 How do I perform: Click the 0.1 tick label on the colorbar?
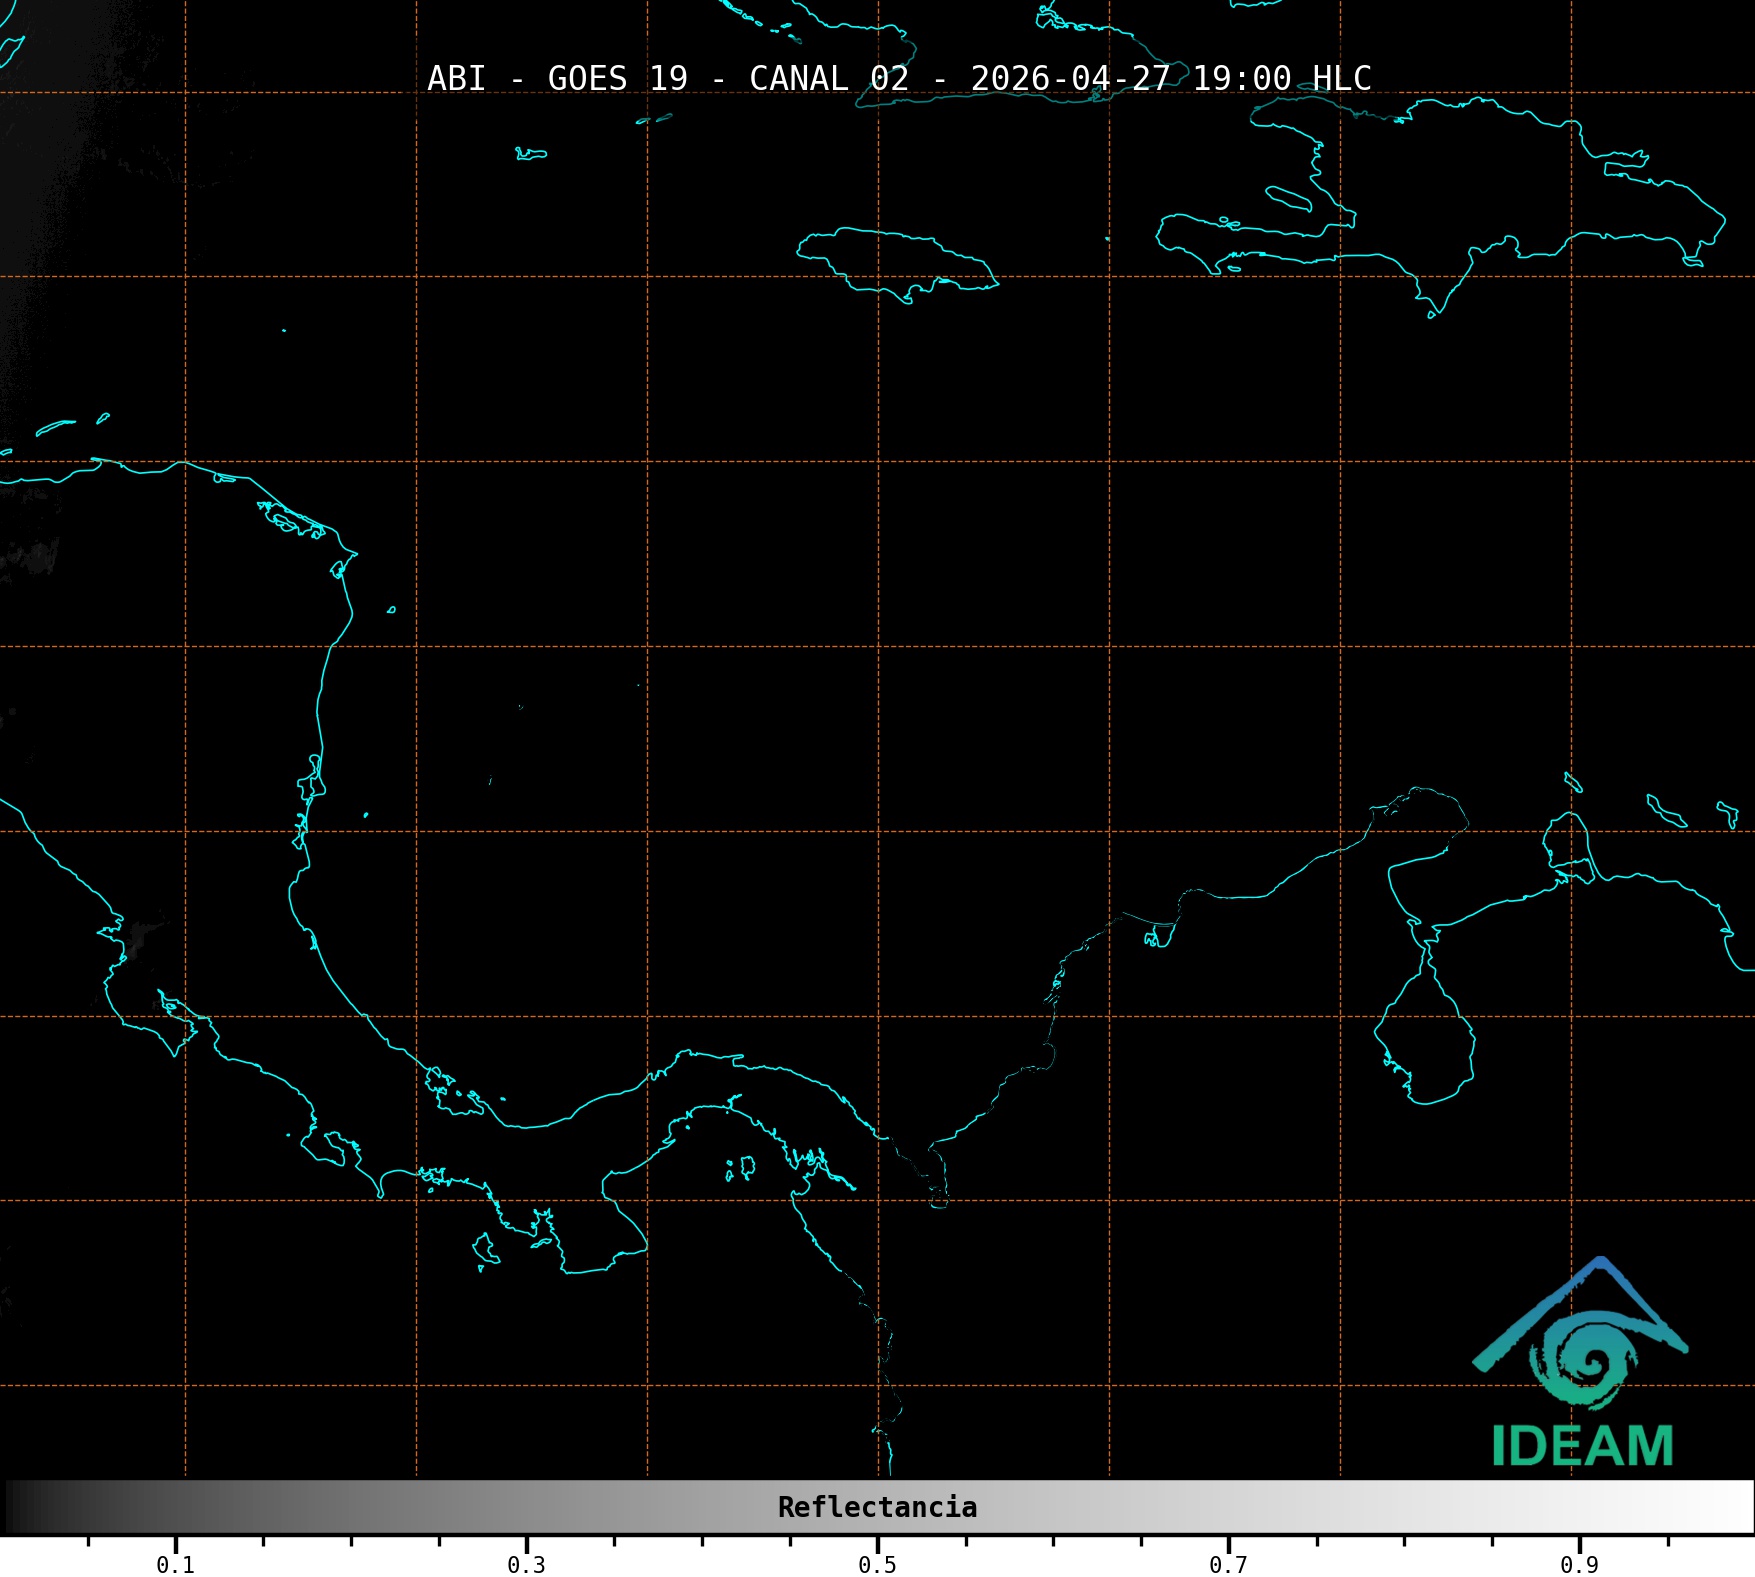click(175, 1565)
